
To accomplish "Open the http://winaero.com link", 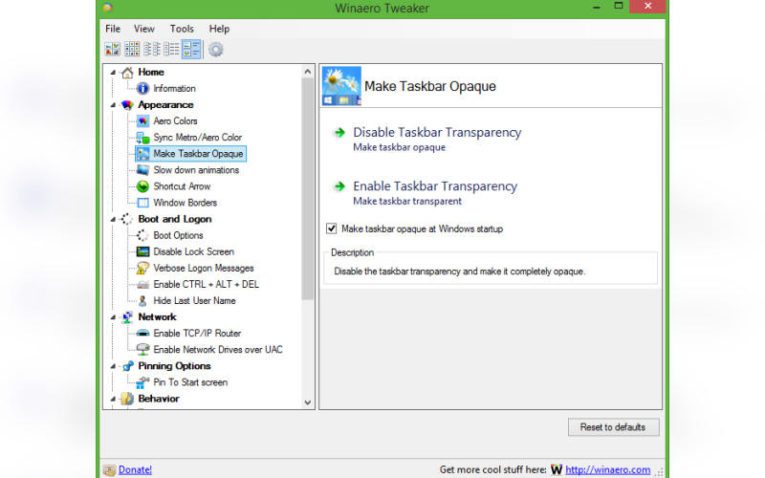I will [608, 470].
